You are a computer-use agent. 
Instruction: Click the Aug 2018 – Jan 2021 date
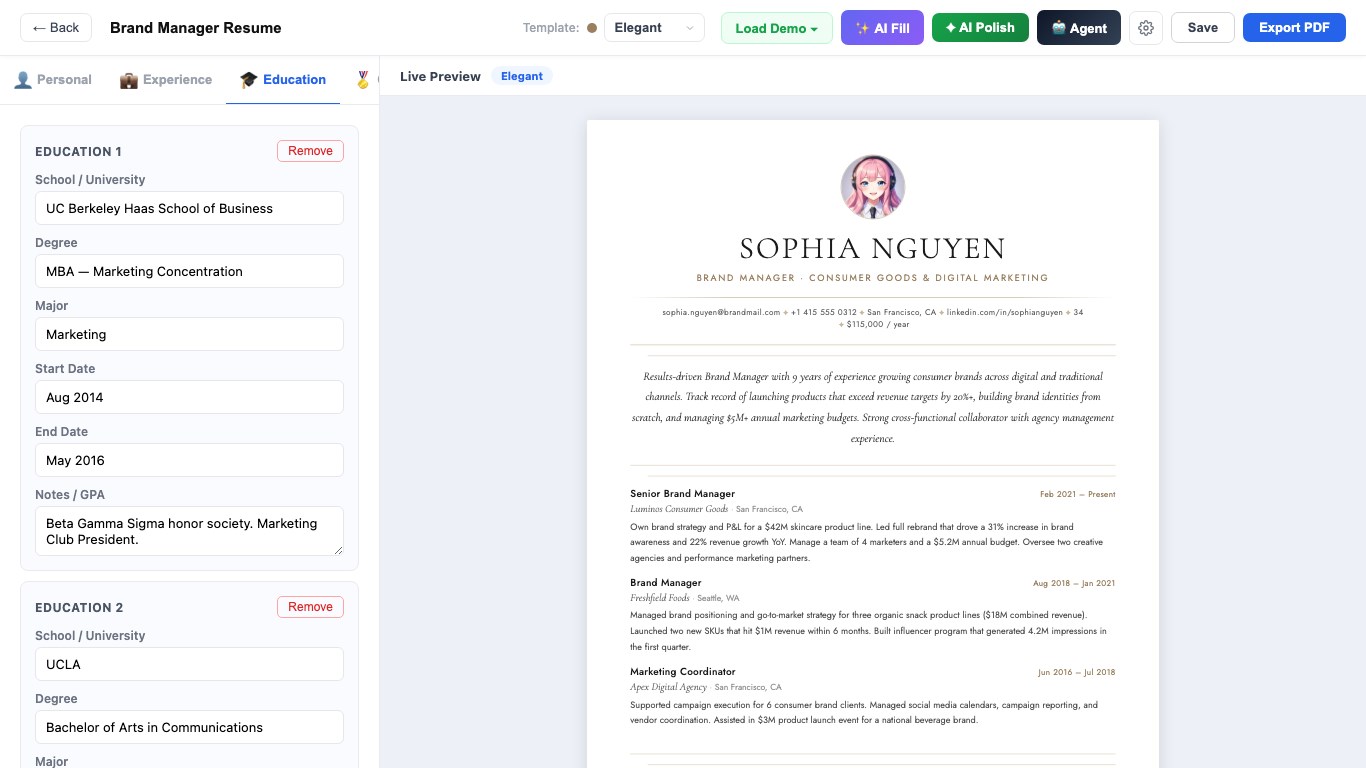tap(1074, 583)
